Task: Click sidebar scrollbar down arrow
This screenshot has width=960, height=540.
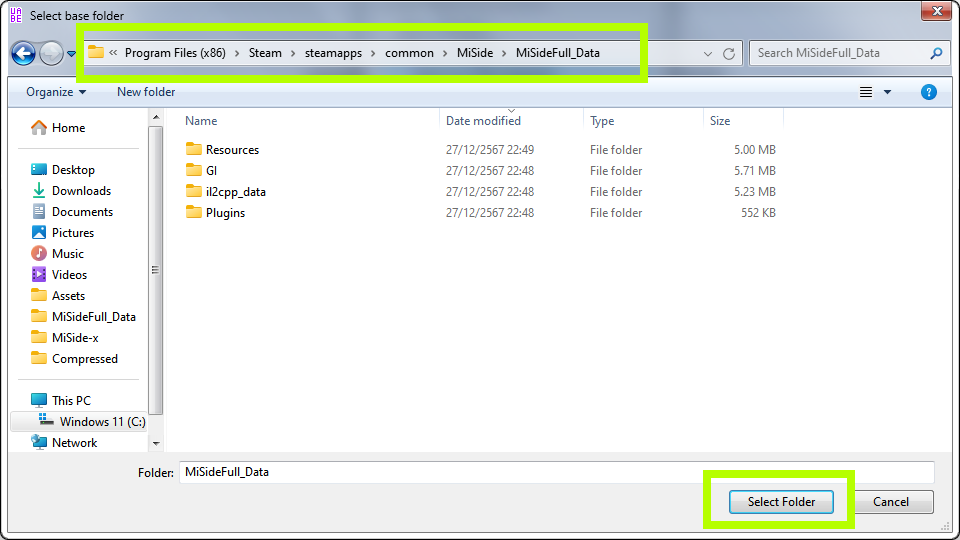Action: [x=156, y=443]
